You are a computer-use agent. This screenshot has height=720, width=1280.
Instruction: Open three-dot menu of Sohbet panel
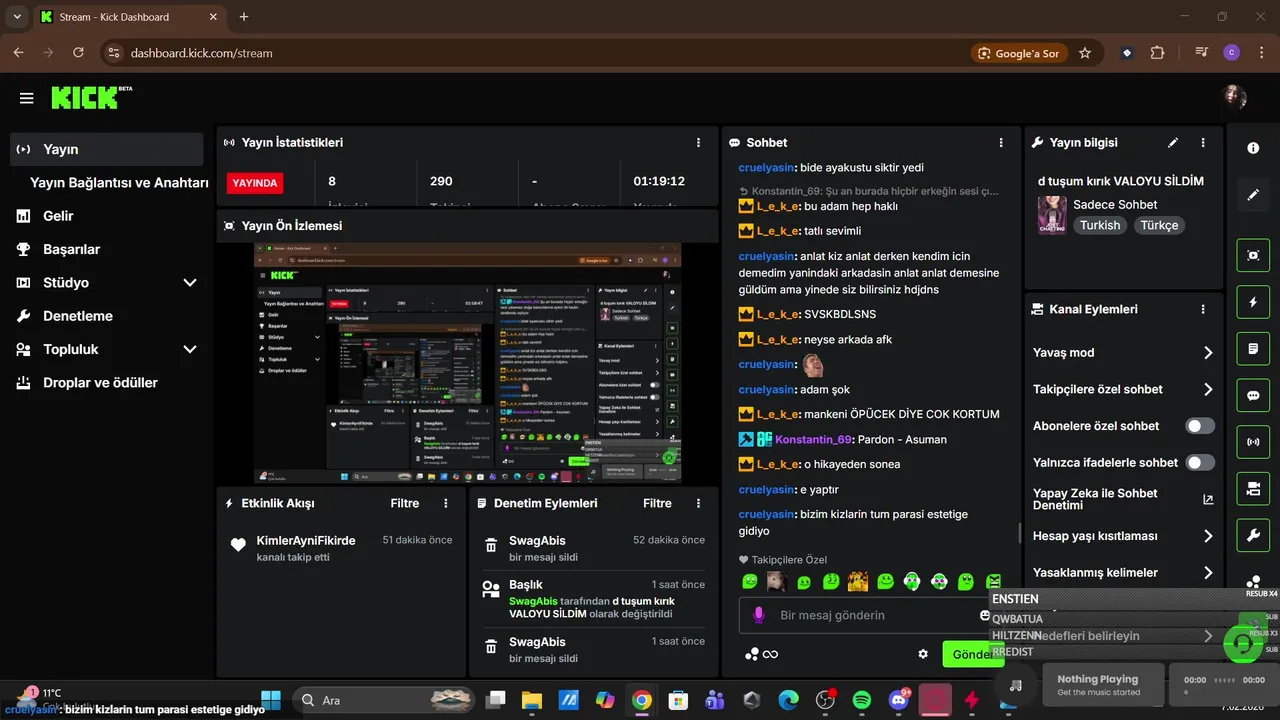click(1001, 143)
